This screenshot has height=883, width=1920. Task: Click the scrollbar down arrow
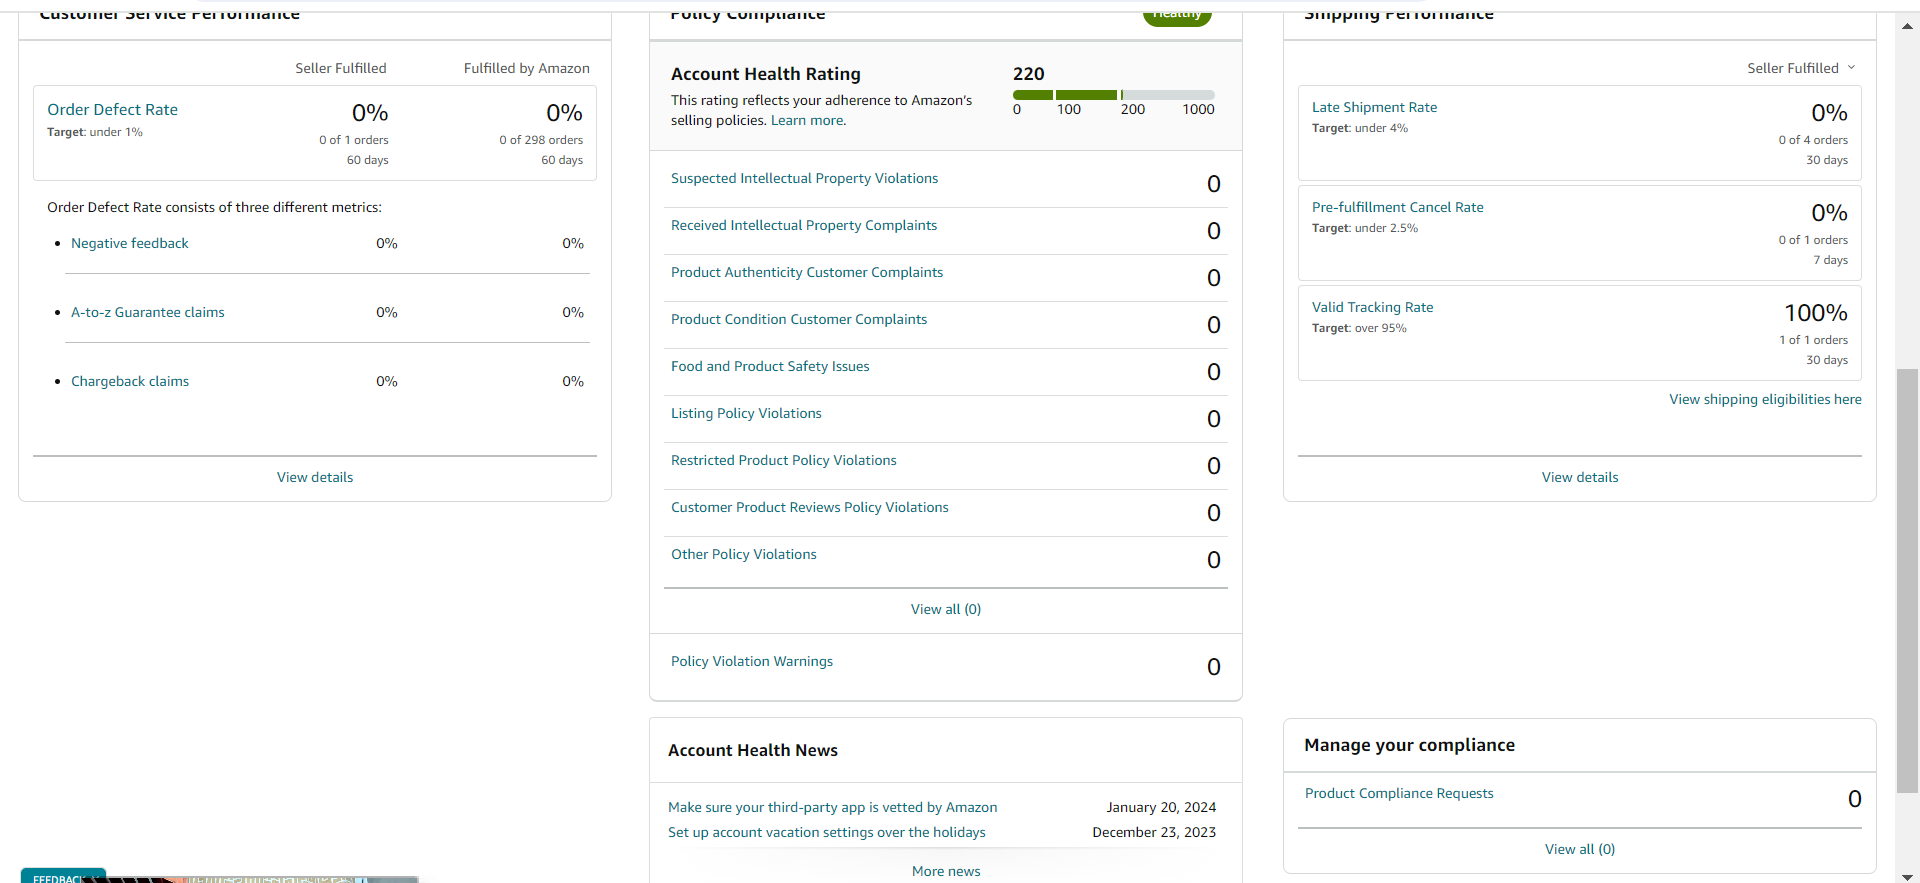click(x=1908, y=876)
